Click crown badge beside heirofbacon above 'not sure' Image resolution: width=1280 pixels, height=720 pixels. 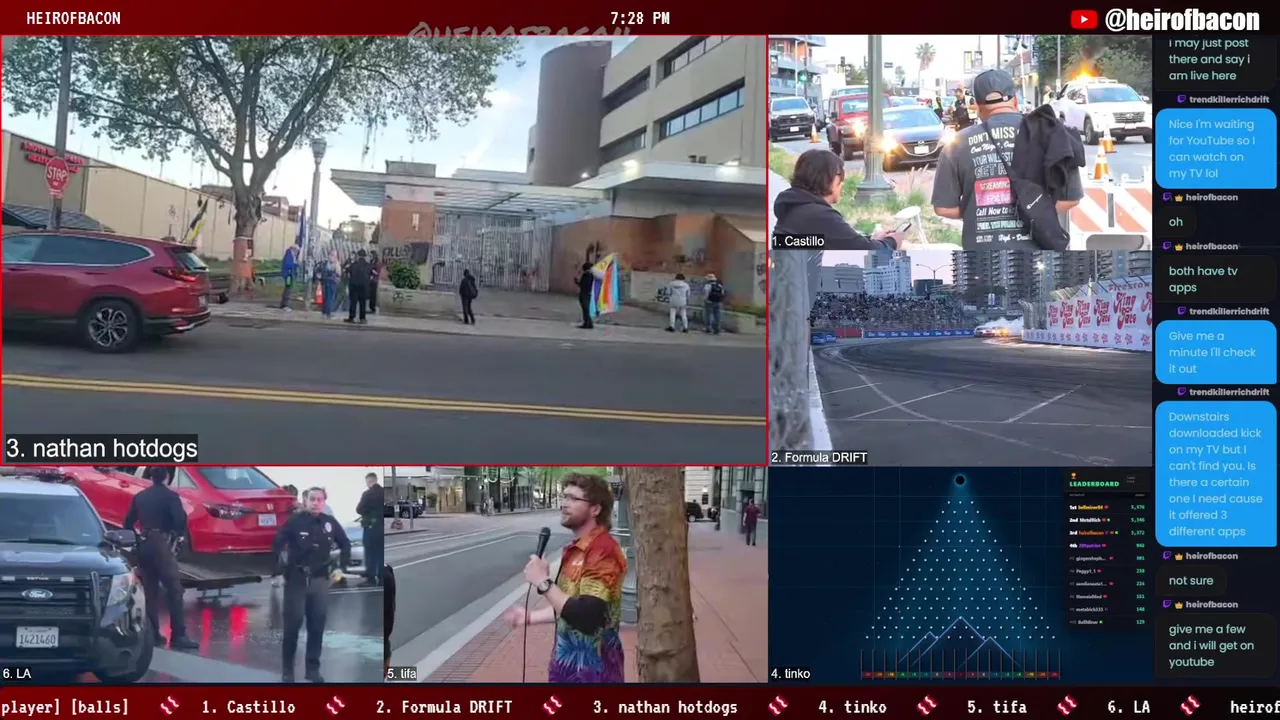1178,556
